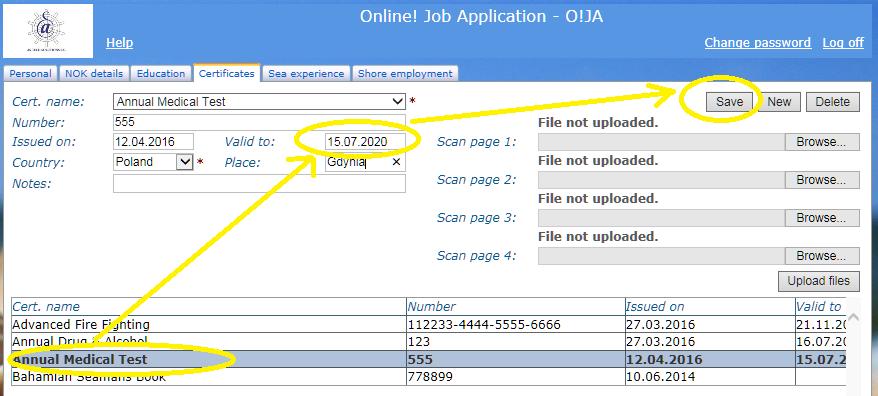Browse for Scan page 4 file

coord(821,256)
